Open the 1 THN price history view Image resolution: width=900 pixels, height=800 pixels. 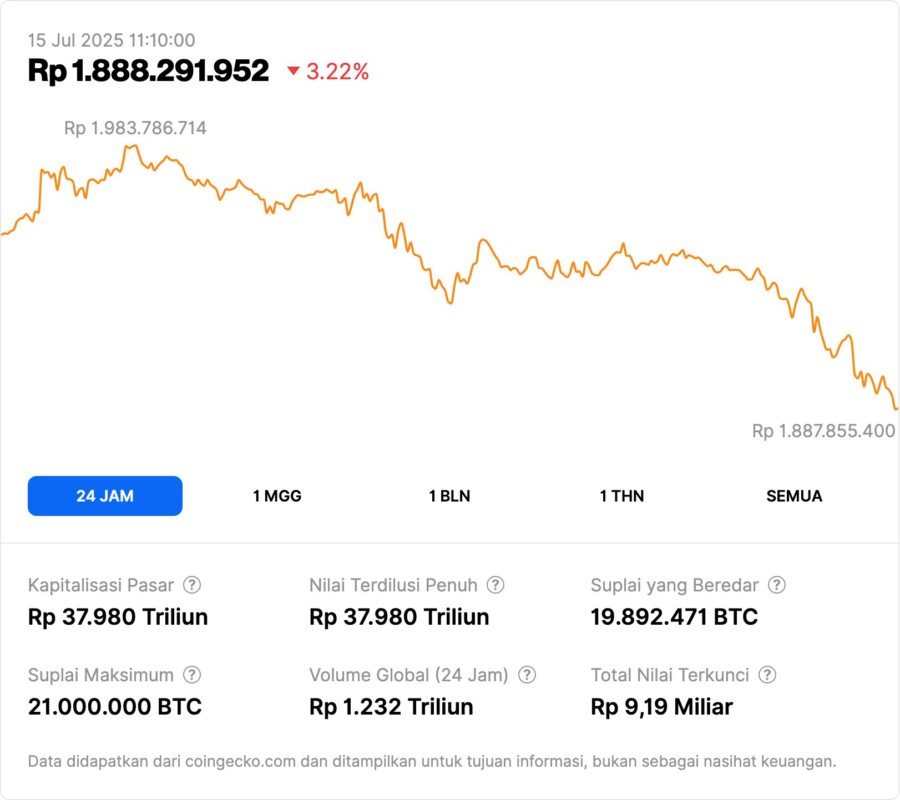[621, 495]
